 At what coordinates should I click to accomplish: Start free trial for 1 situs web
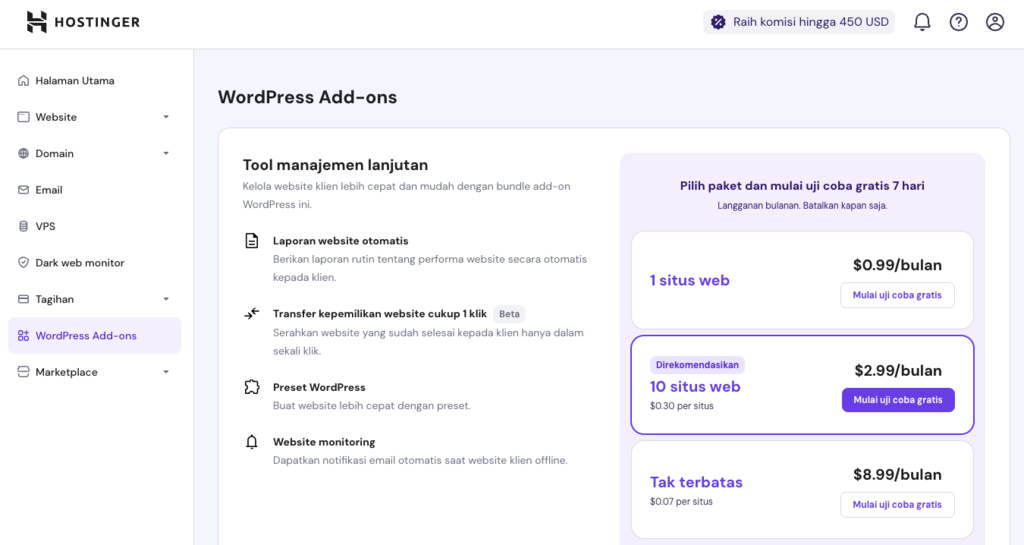[x=897, y=295]
